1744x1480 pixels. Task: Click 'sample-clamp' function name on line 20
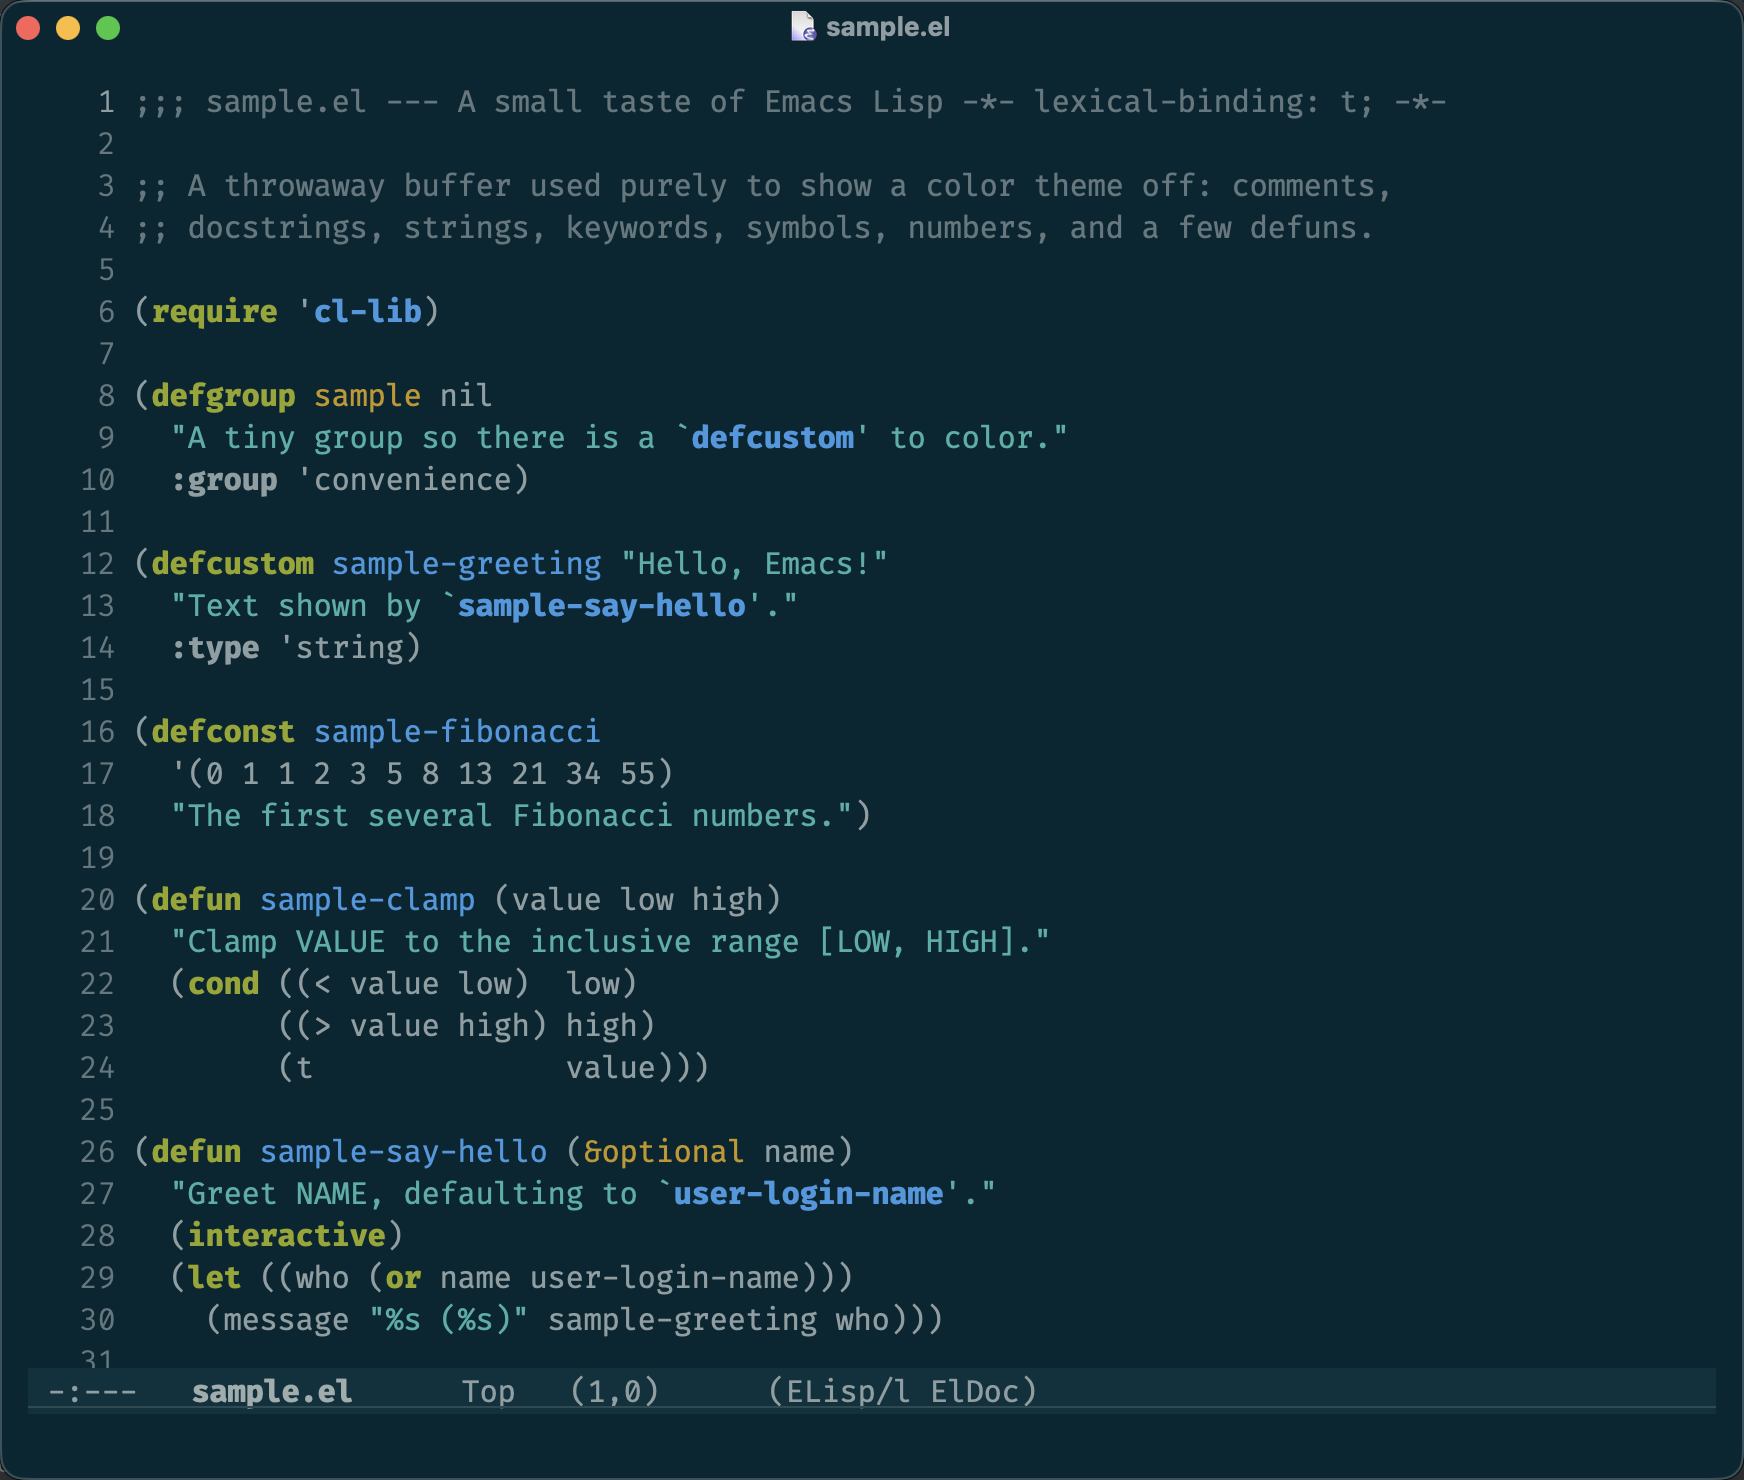pyautogui.click(x=367, y=899)
